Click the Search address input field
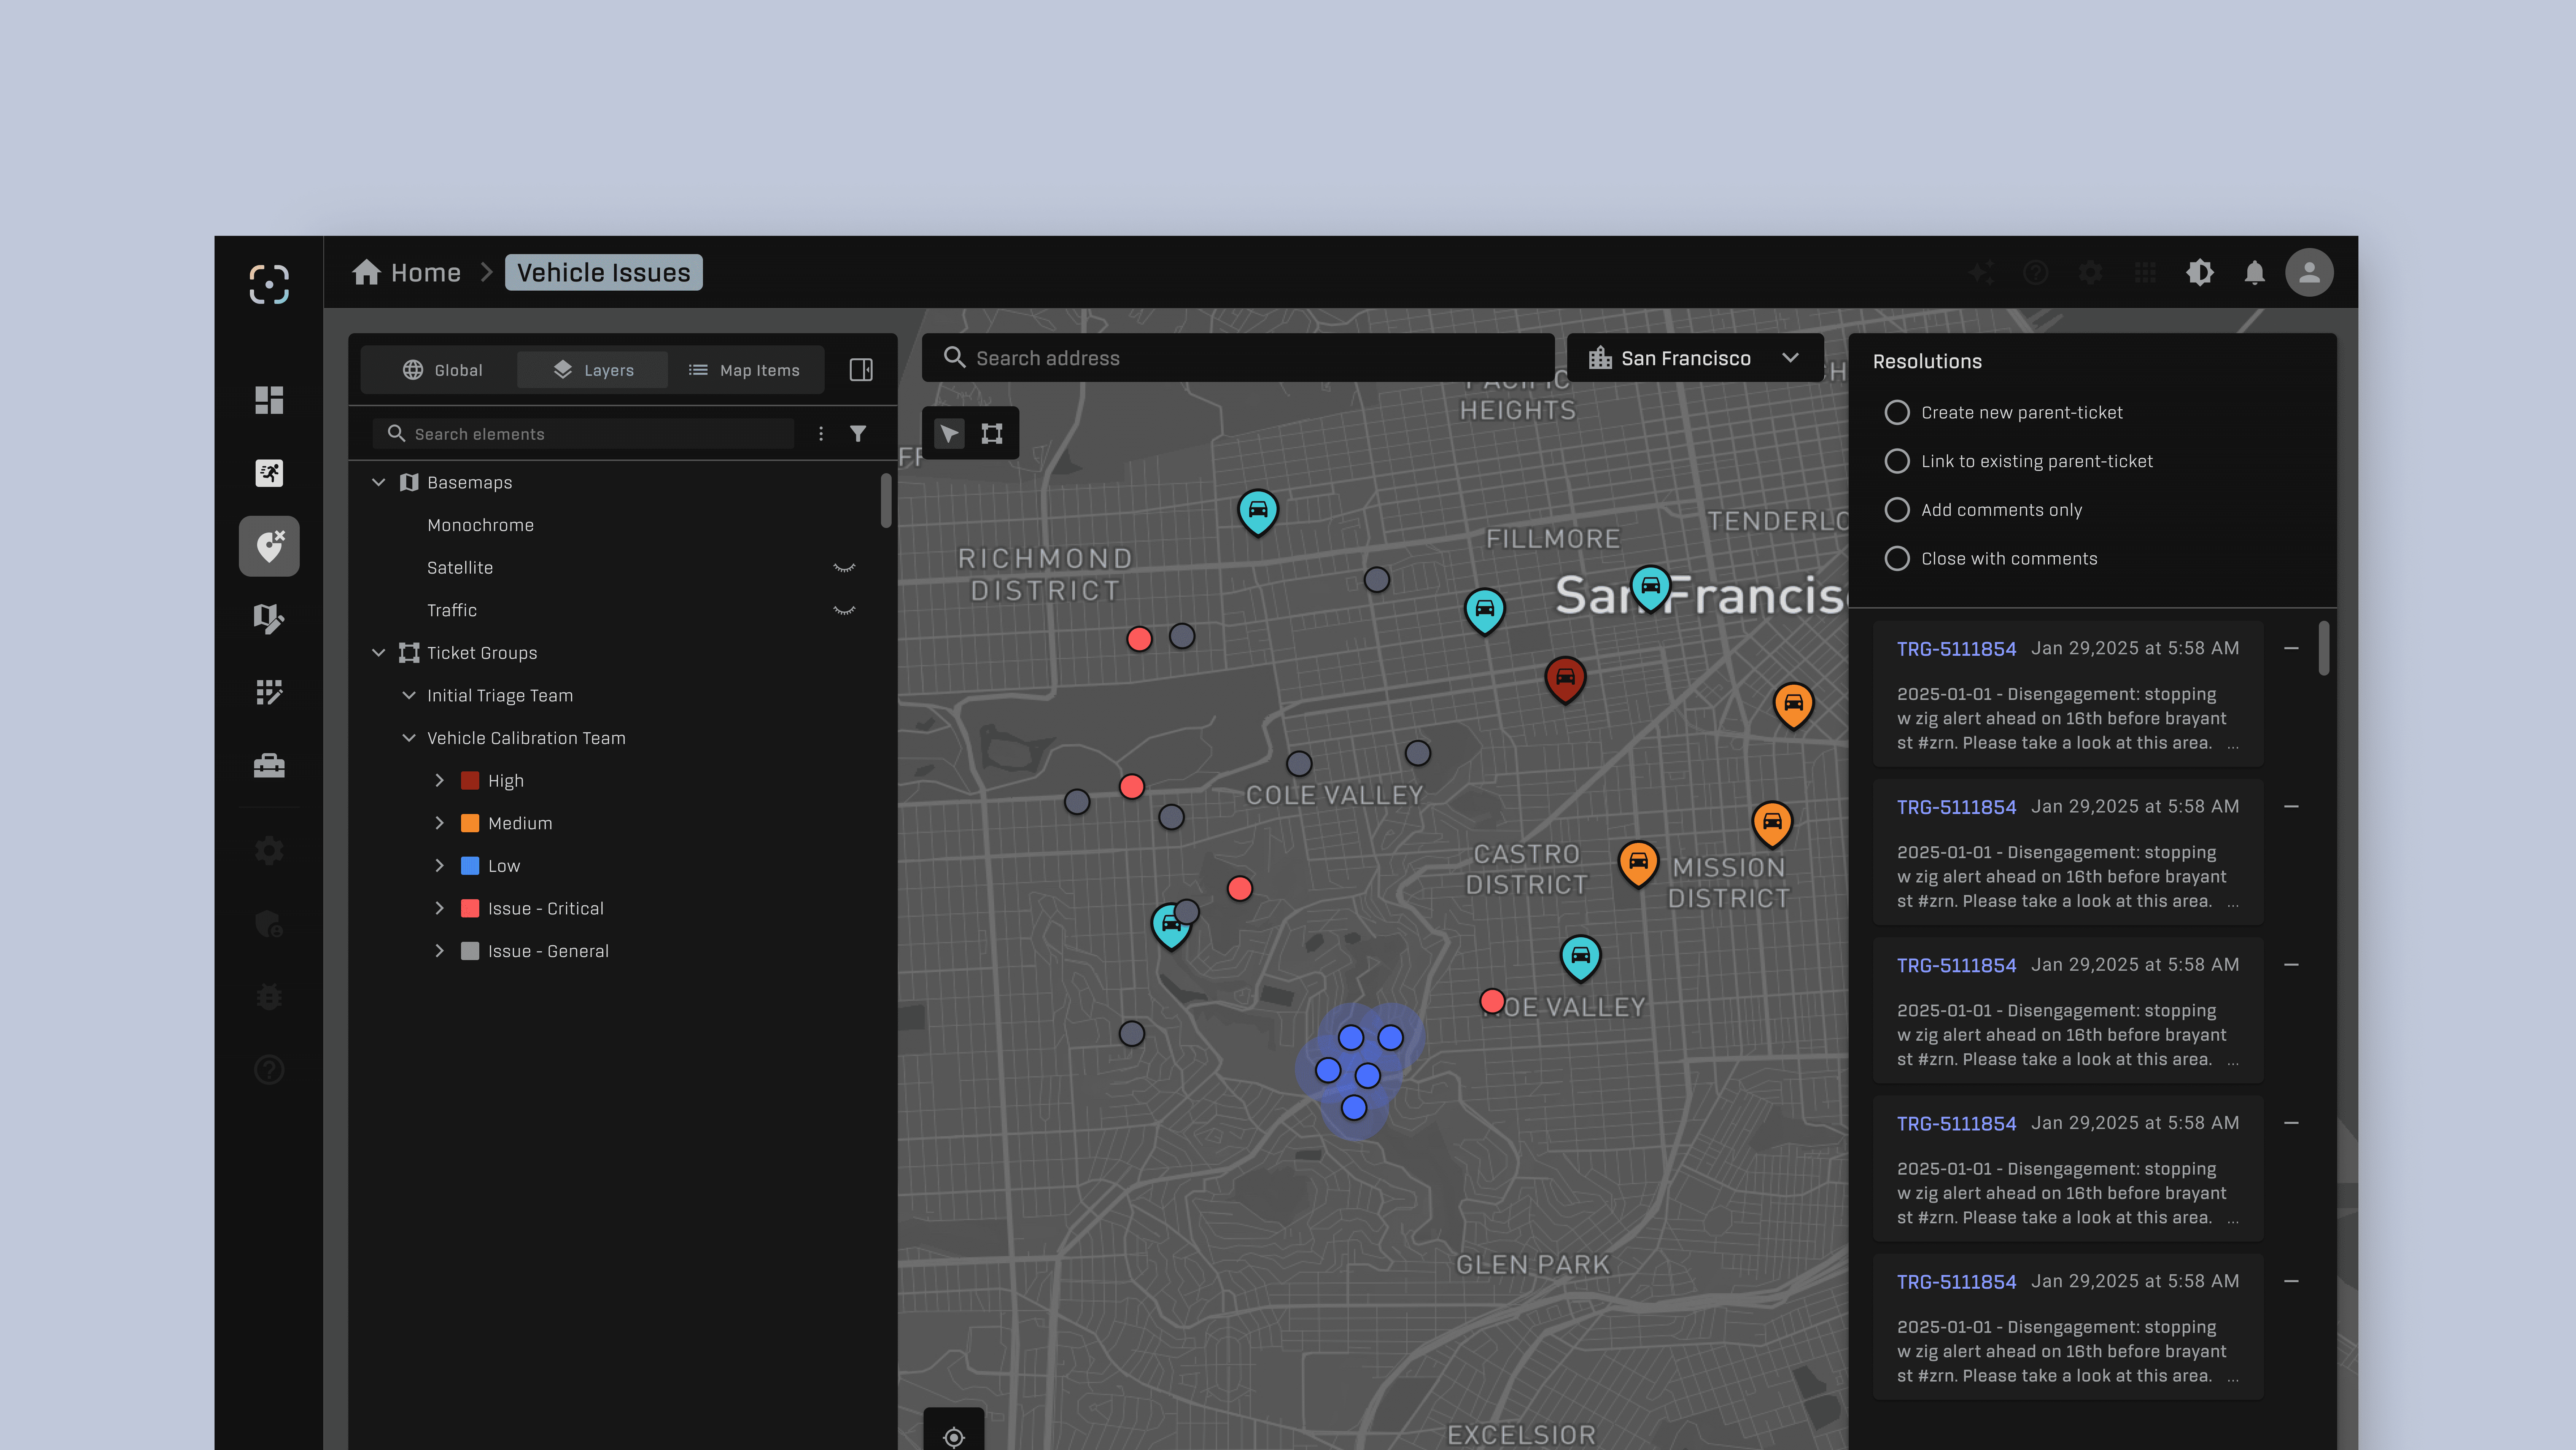This screenshot has height=1450, width=2576. click(1238, 358)
